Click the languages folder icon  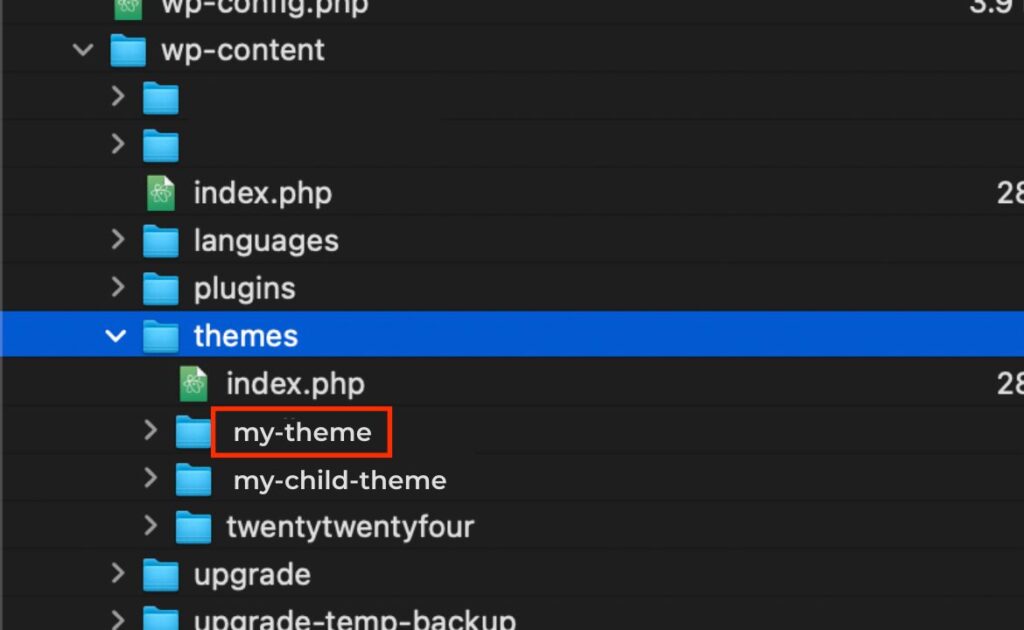(160, 241)
